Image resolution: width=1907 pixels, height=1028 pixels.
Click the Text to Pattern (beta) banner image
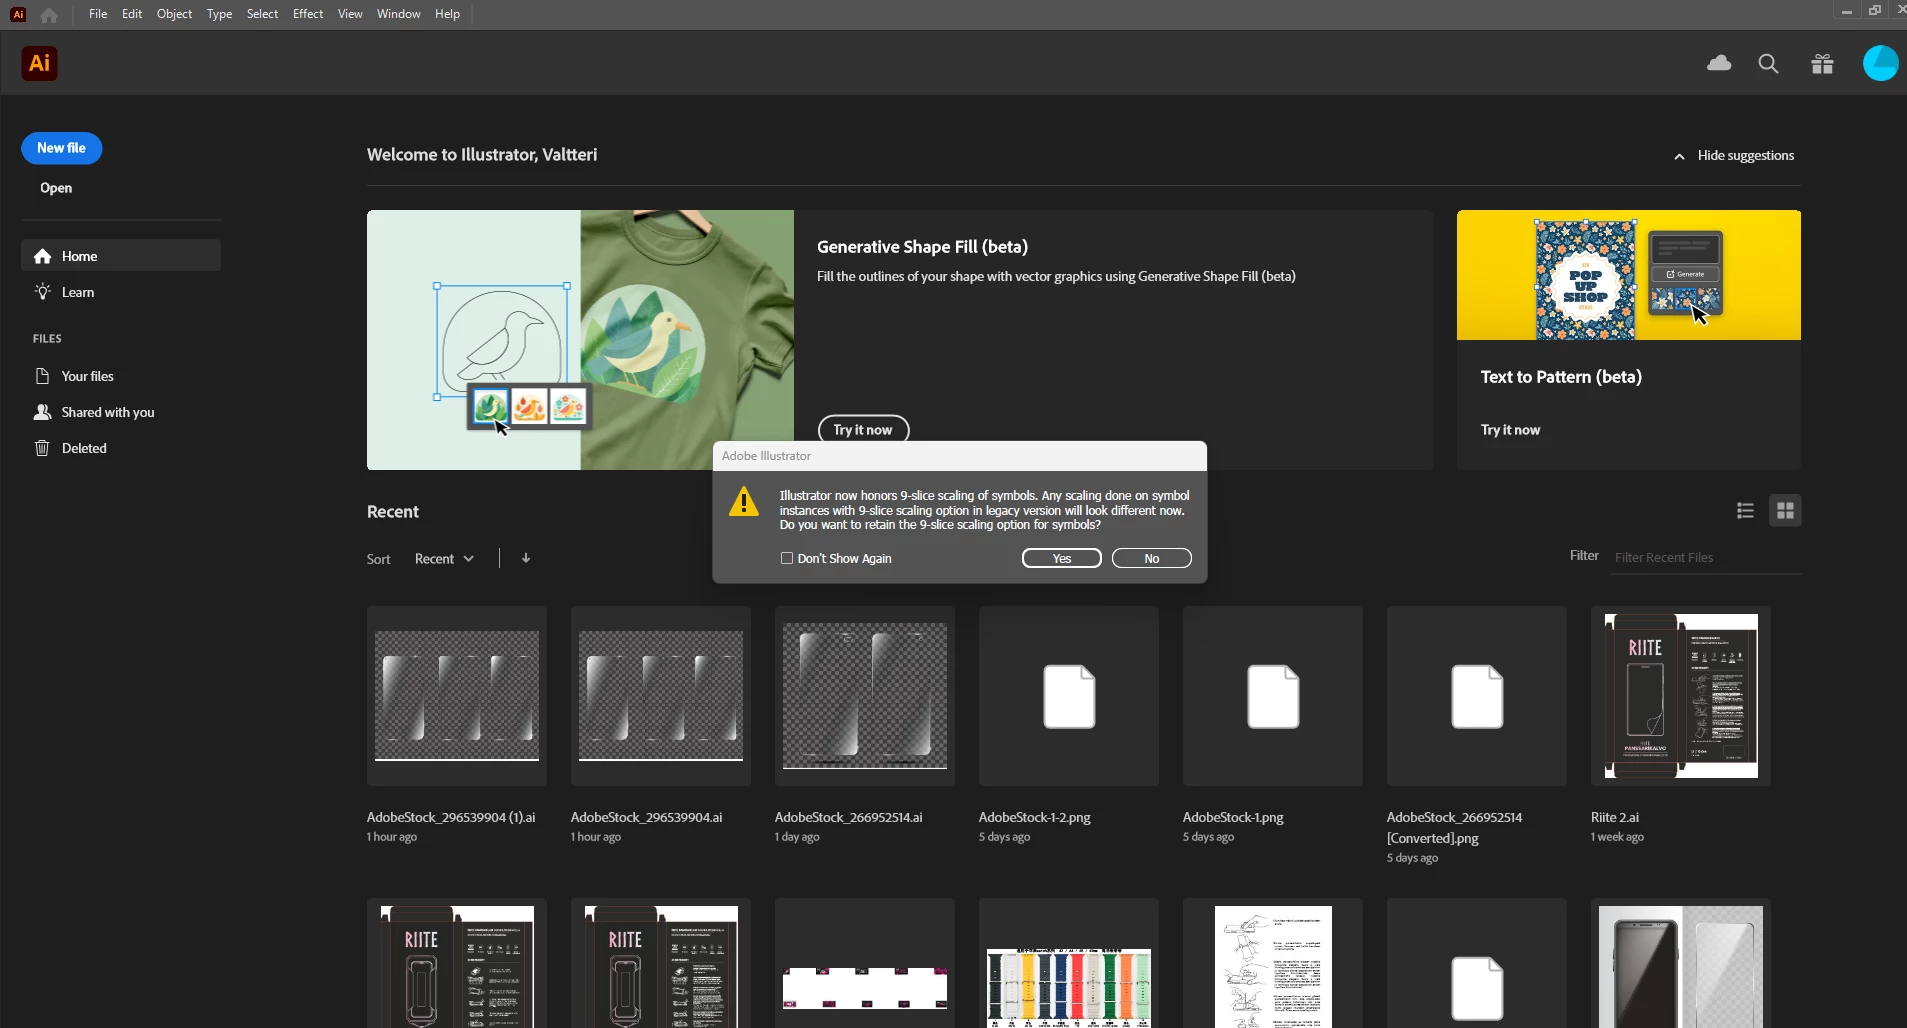click(1629, 275)
